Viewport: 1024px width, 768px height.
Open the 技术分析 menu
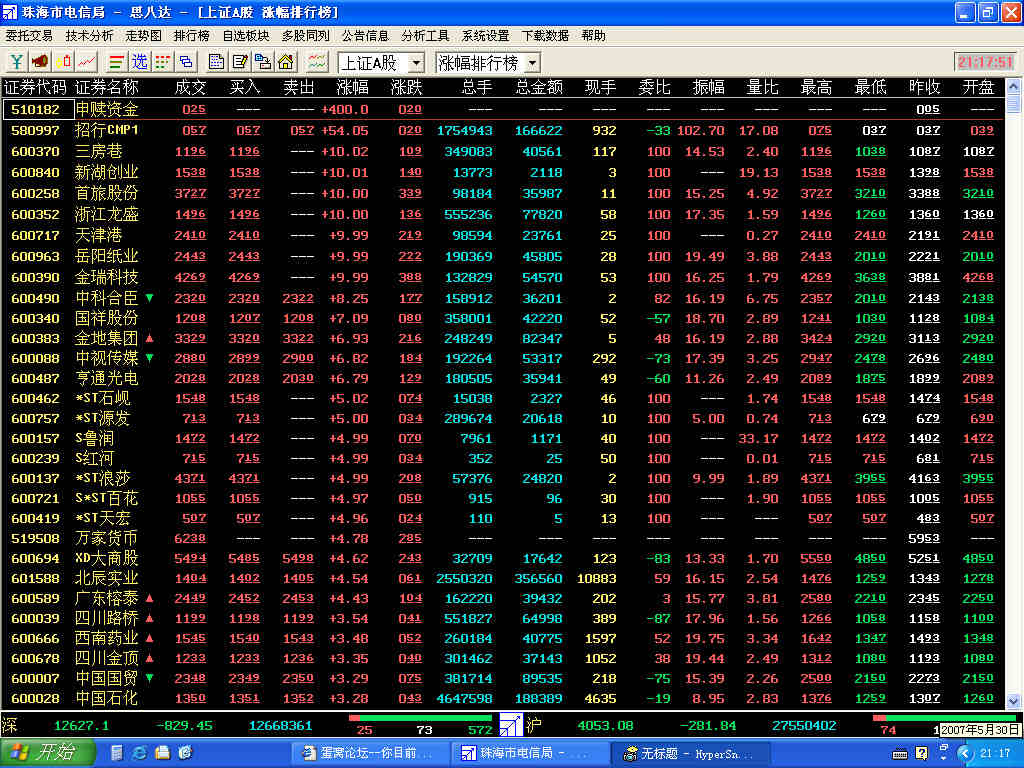click(89, 35)
